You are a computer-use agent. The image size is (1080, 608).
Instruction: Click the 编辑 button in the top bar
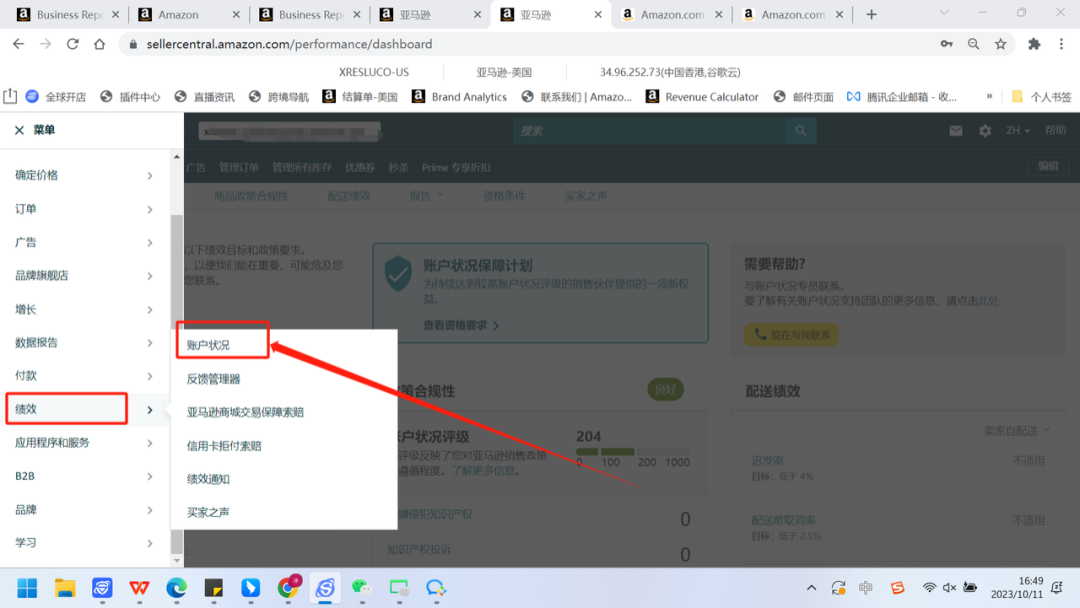[1048, 166]
